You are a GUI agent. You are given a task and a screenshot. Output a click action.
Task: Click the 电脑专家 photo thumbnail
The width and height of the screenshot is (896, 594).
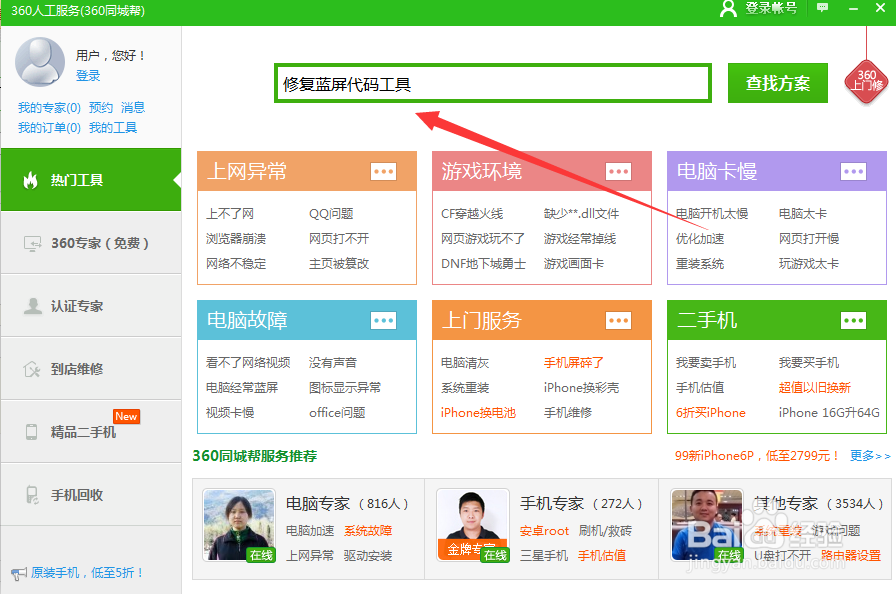click(x=239, y=525)
